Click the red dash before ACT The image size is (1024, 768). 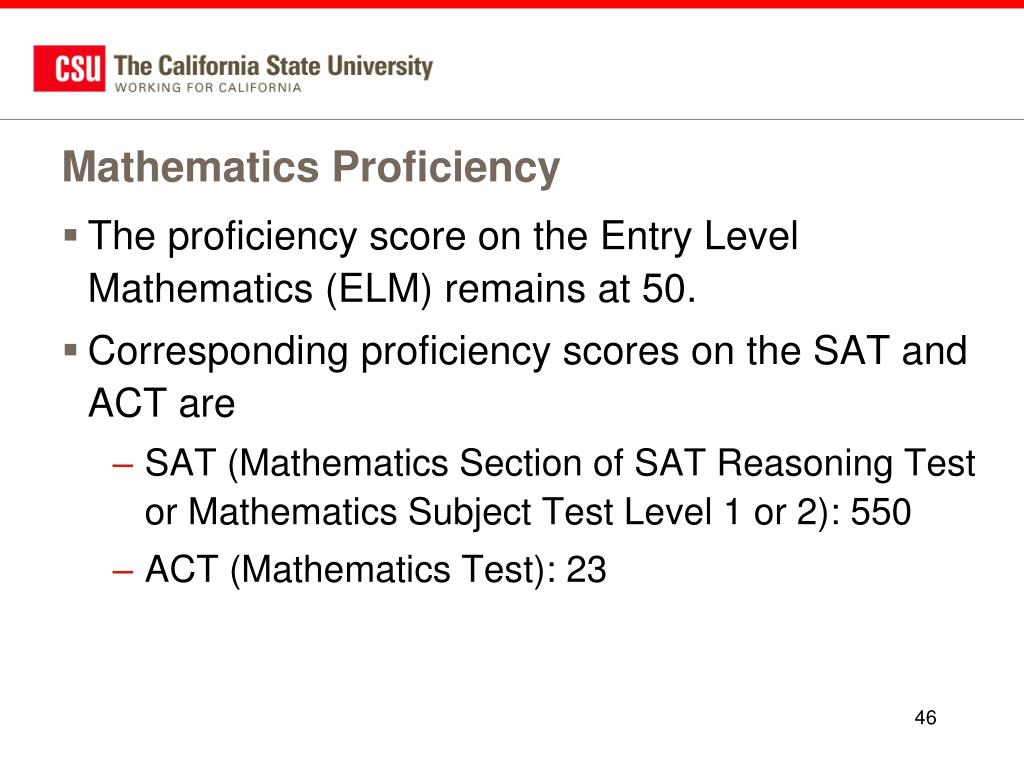pos(122,571)
